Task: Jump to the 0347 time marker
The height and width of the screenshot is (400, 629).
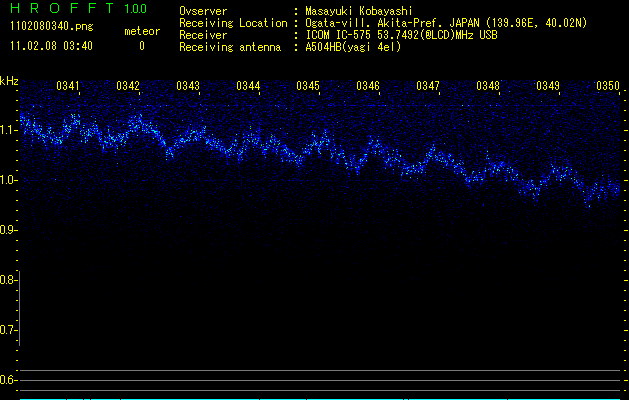Action: [x=428, y=86]
